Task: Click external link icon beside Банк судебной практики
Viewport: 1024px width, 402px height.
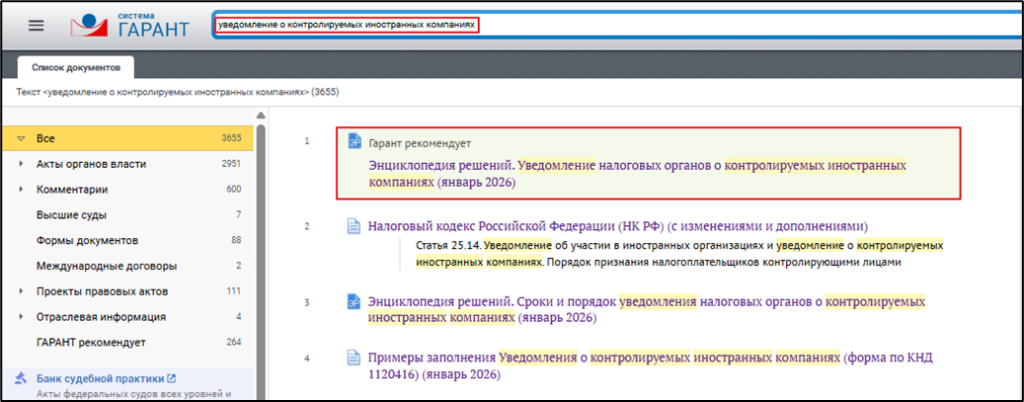Action: [x=171, y=378]
